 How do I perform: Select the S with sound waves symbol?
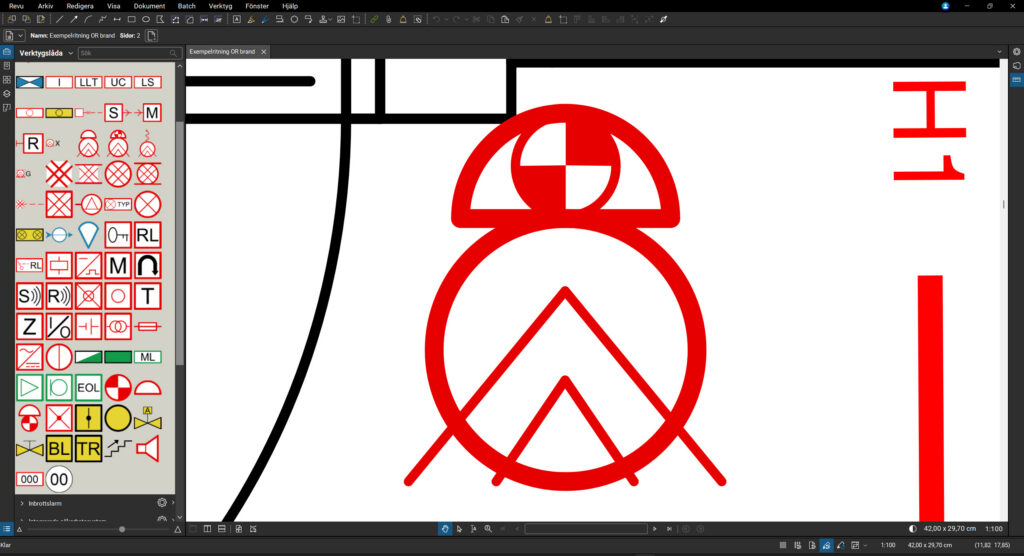[29, 296]
